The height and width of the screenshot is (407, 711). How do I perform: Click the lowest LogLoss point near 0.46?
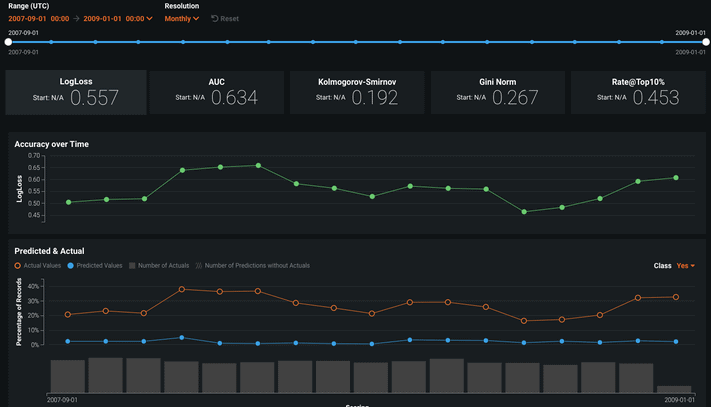pos(524,212)
